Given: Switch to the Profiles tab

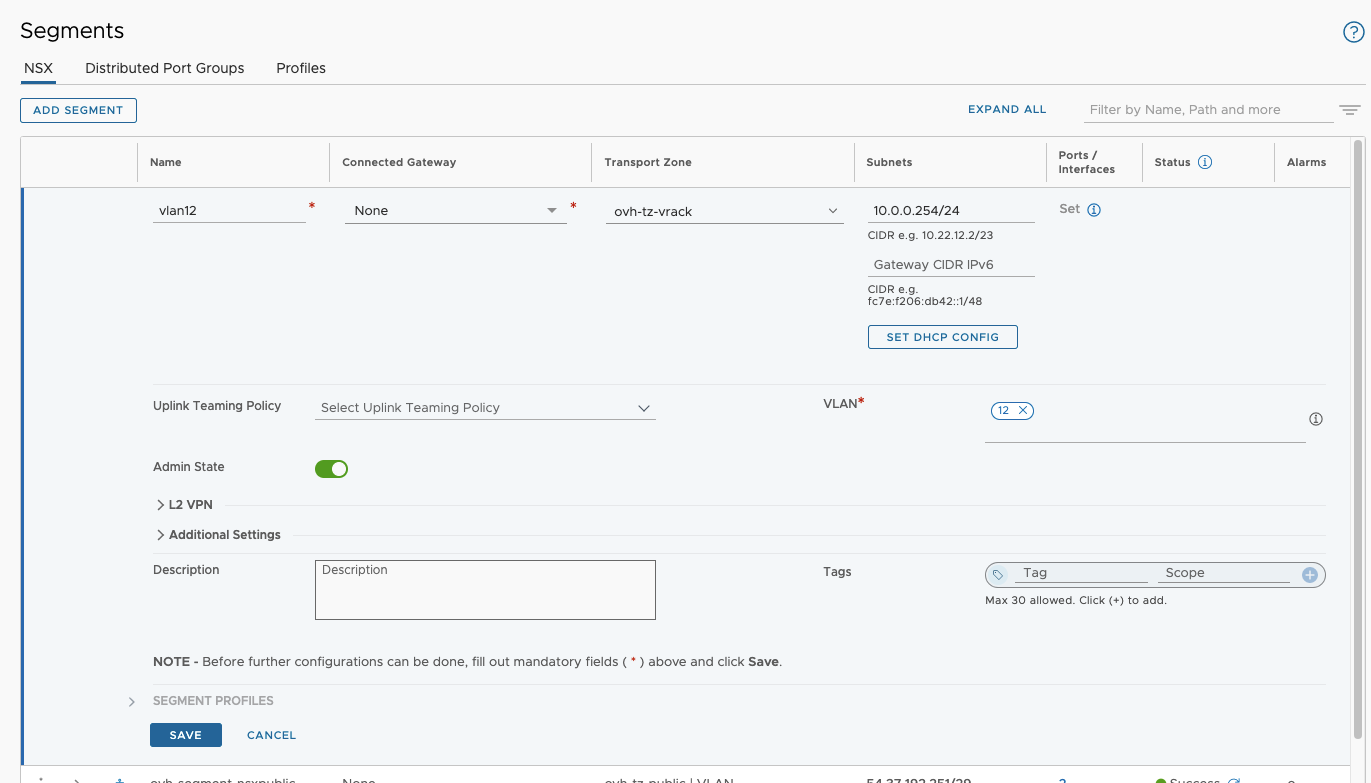Looking at the screenshot, I should tap(301, 68).
